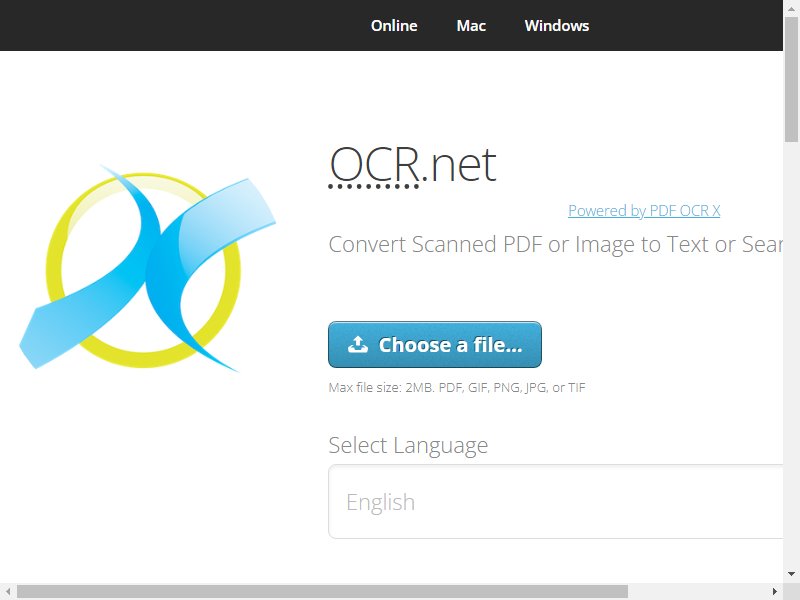Click the horizontal scrollbar thumb
The image size is (800, 600).
click(x=322, y=591)
